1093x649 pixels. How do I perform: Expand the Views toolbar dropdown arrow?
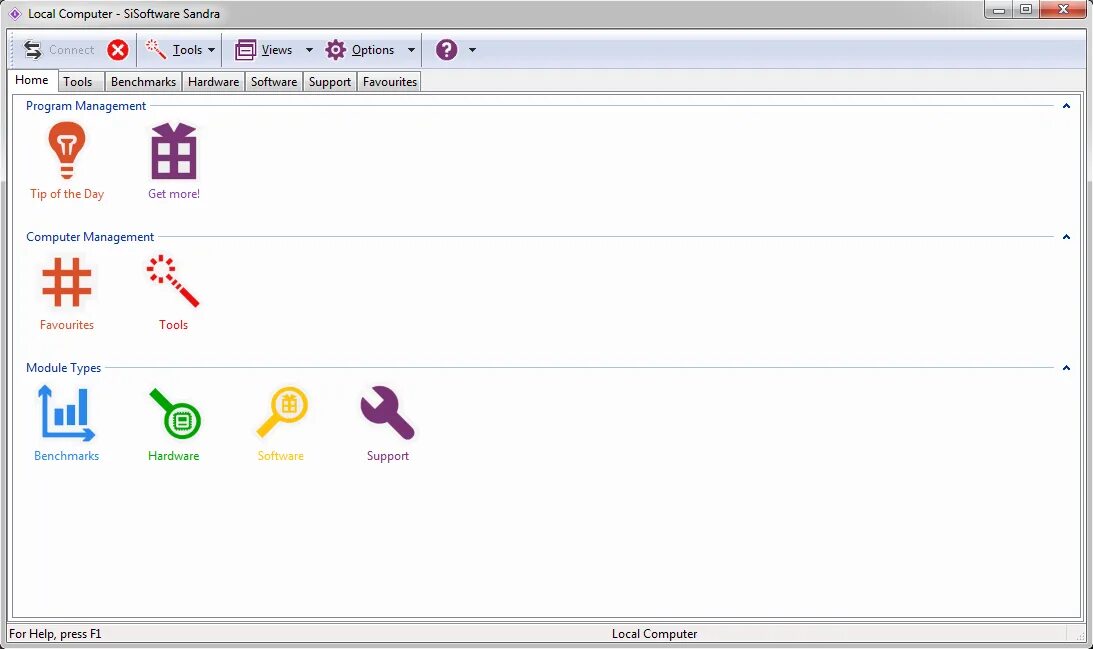[309, 50]
